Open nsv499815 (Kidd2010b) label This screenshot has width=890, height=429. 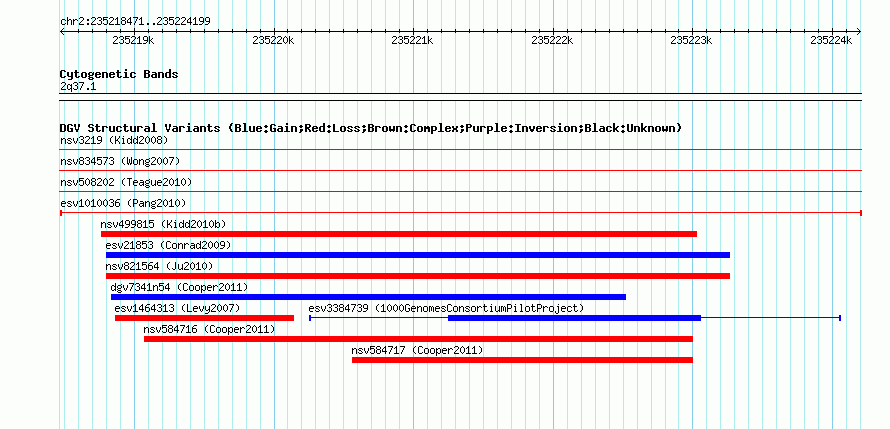(163, 224)
